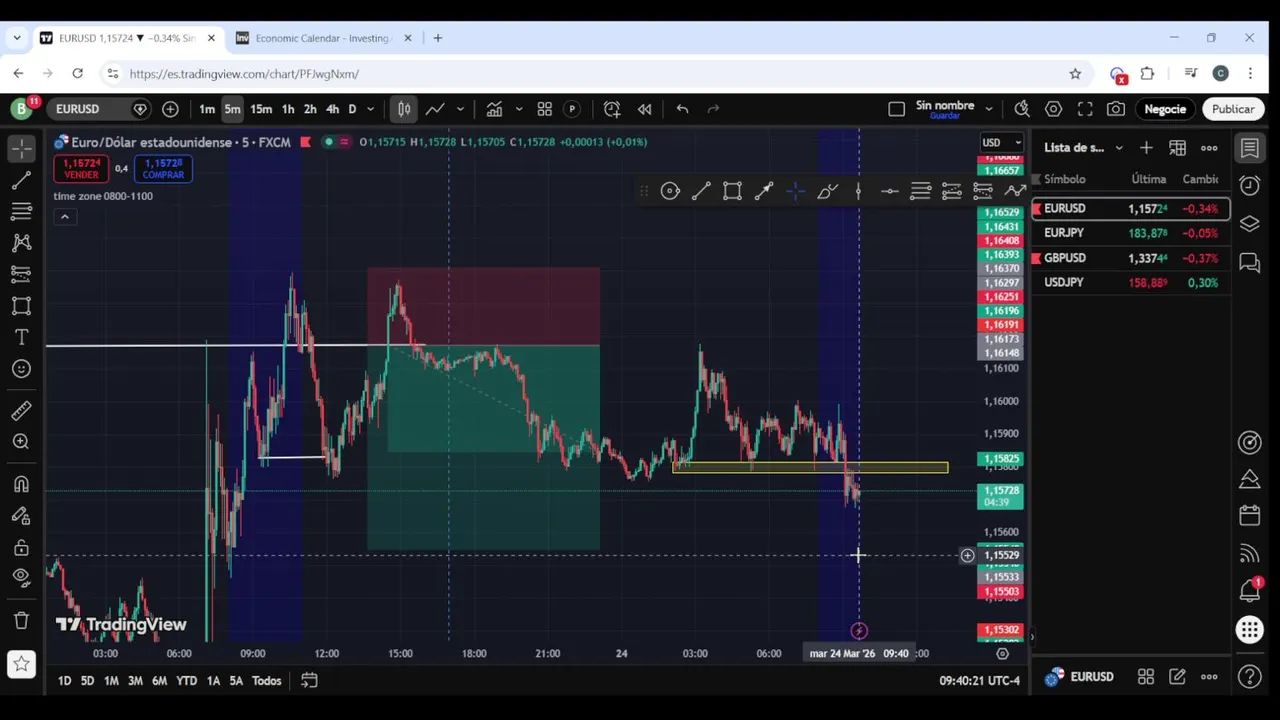The width and height of the screenshot is (1280, 720).
Task: Select the 1D date range
Action: pyautogui.click(x=64, y=681)
